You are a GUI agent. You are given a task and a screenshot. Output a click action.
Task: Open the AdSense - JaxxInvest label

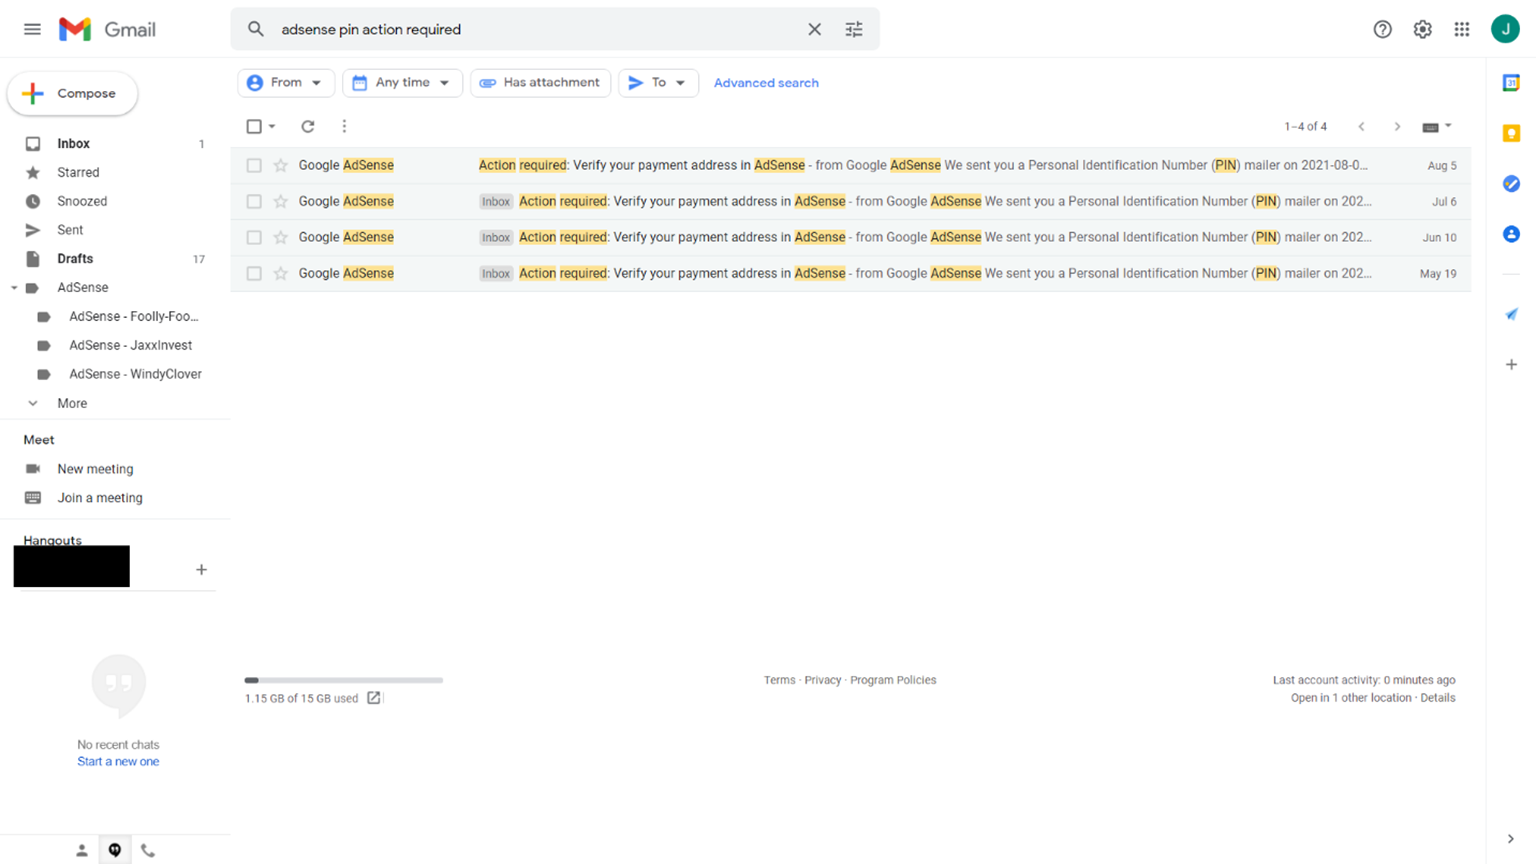[130, 345]
